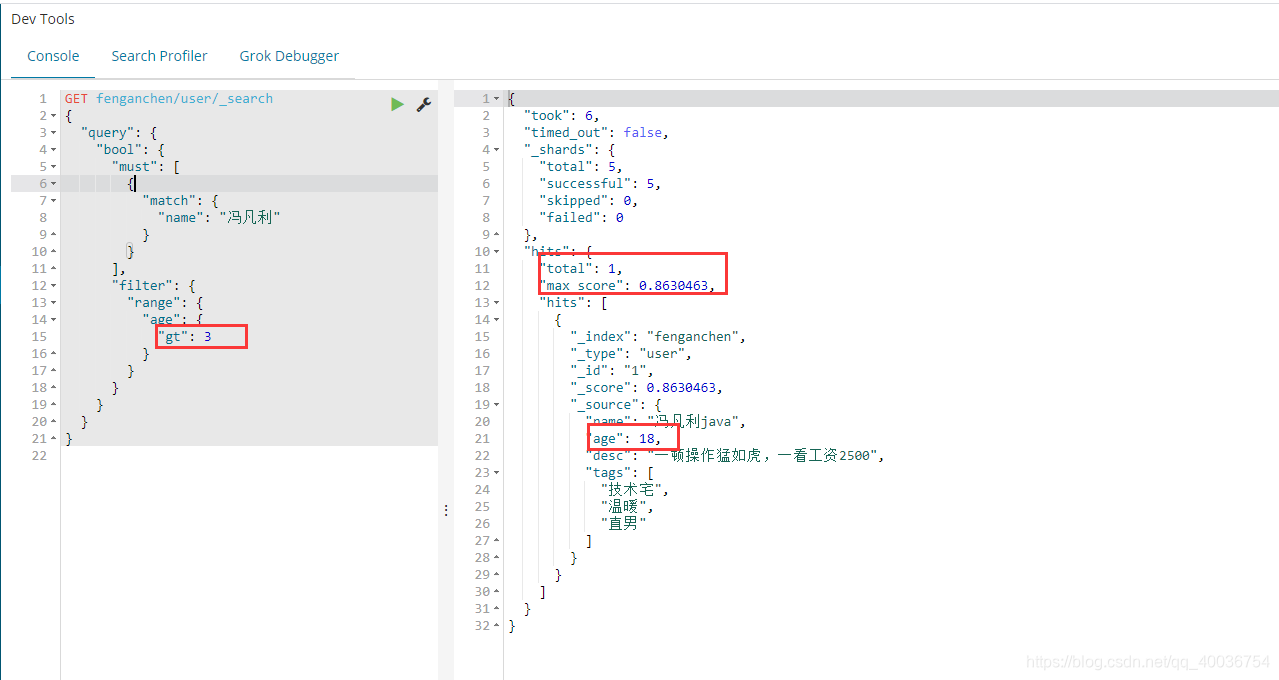Click the "gt": 3 range value

coord(185,337)
